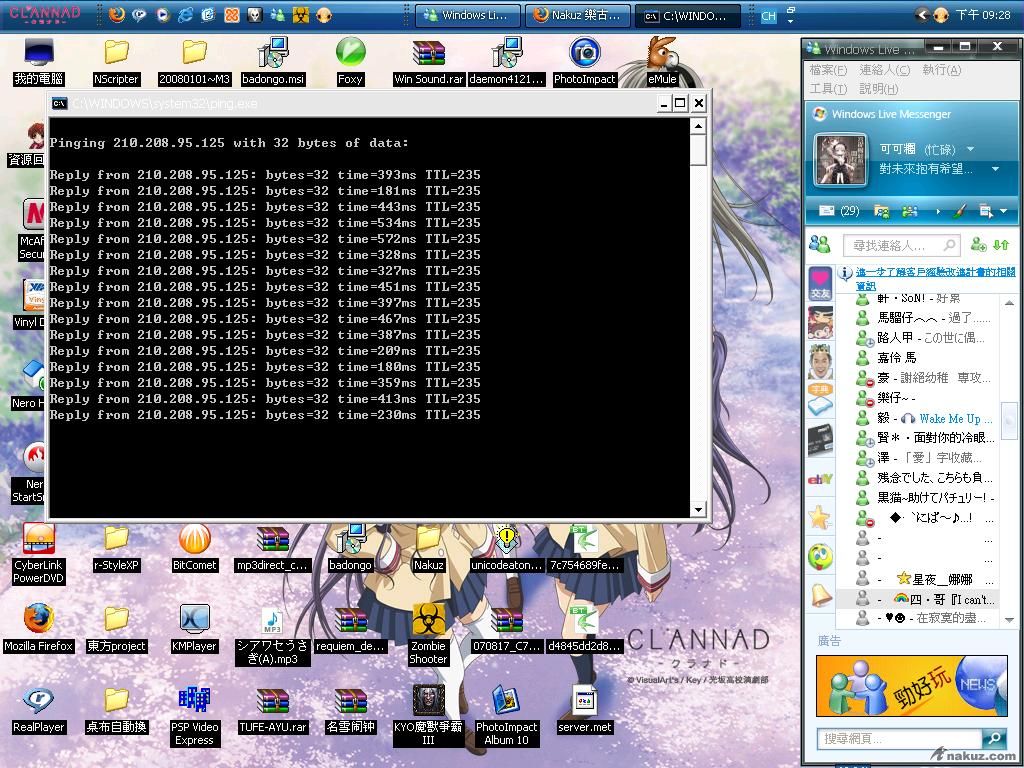Open 執行(A) menu in Messenger

tap(941, 70)
